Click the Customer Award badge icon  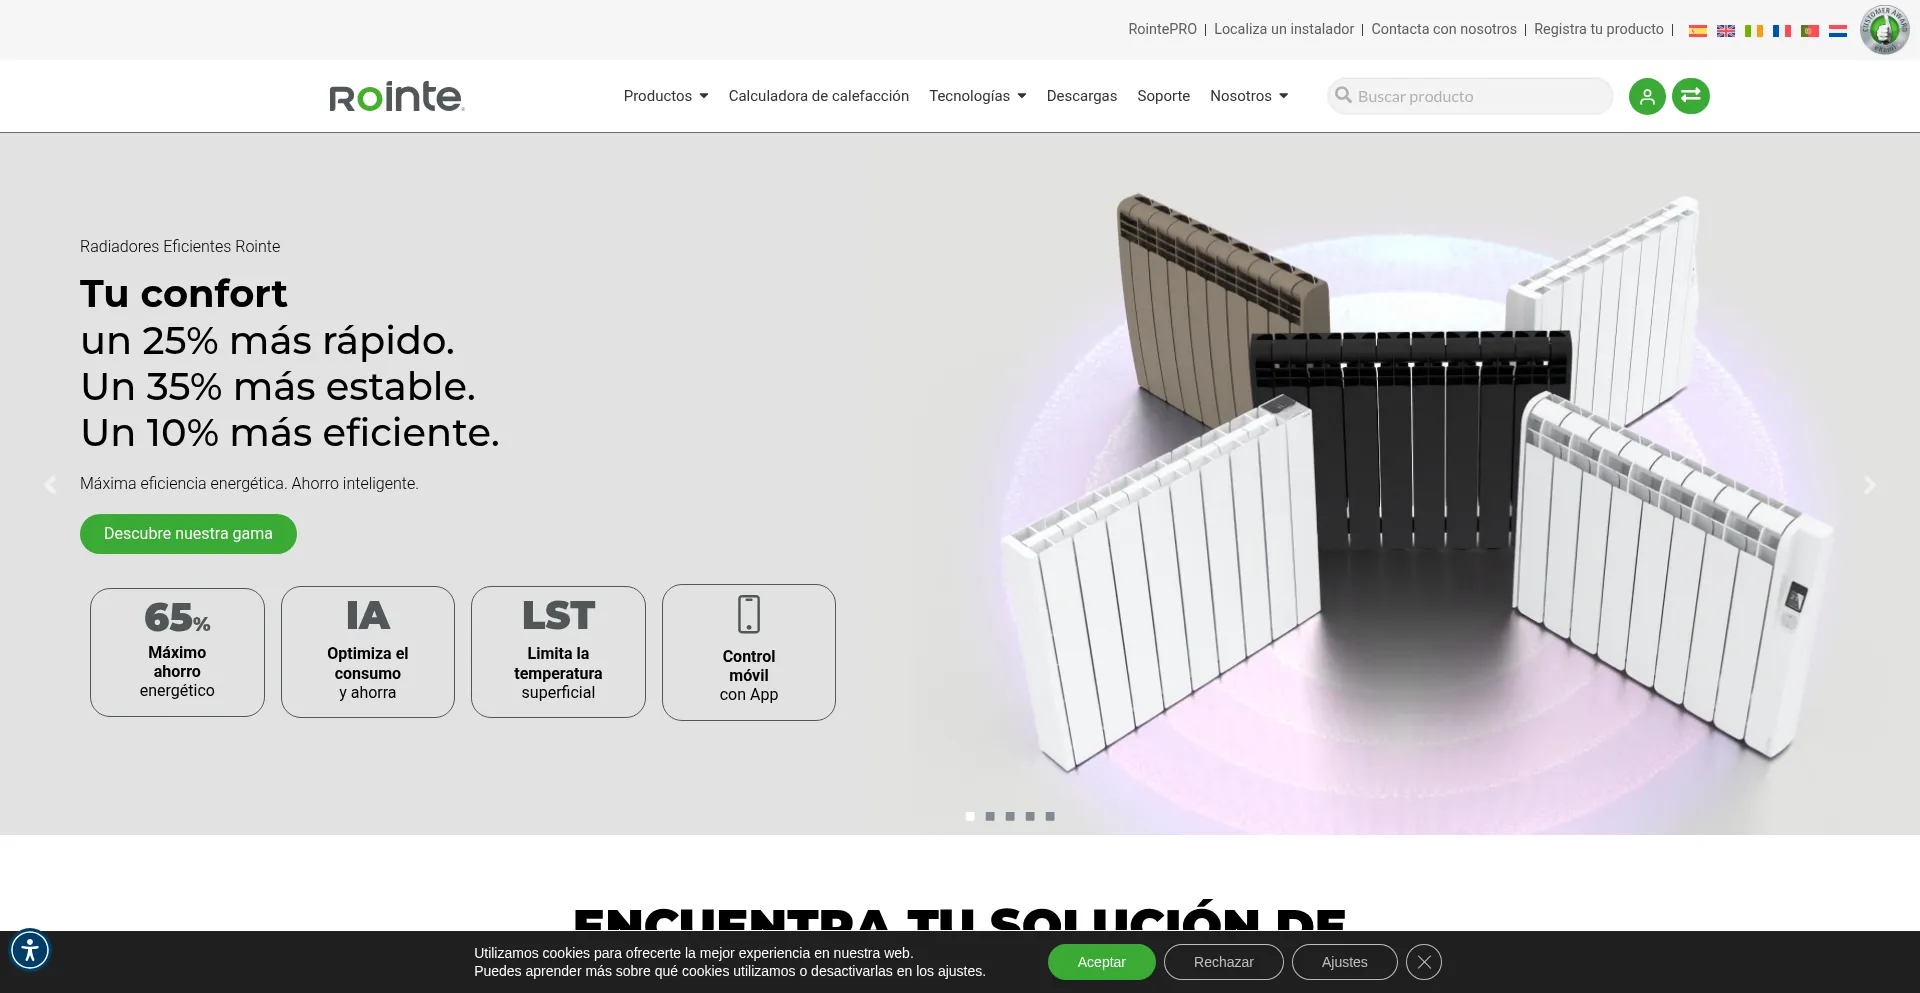tap(1884, 29)
